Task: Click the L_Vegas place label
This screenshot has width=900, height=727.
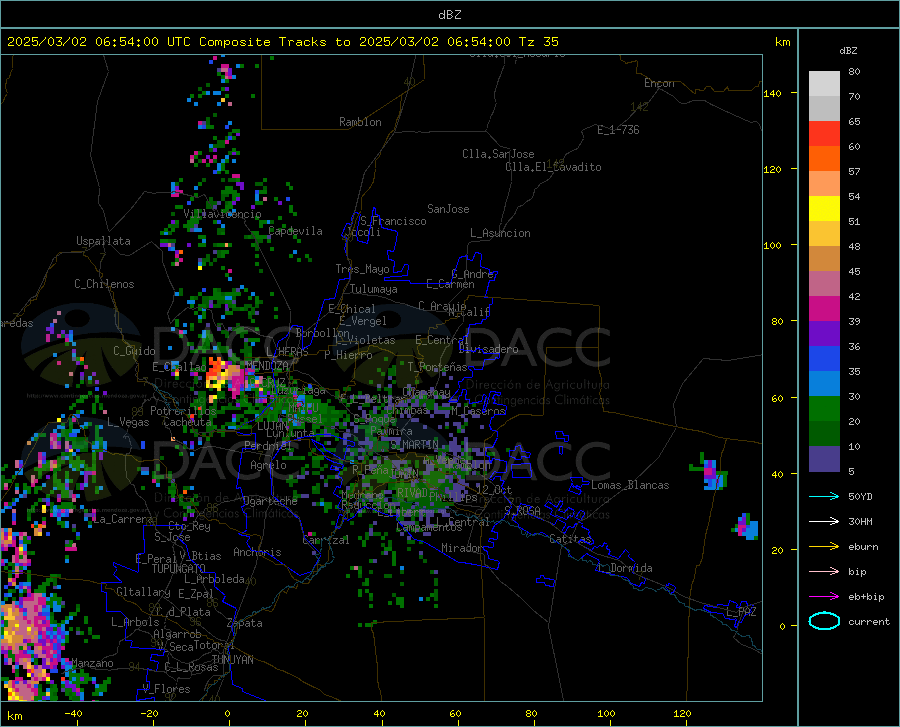Action: [x=128, y=422]
